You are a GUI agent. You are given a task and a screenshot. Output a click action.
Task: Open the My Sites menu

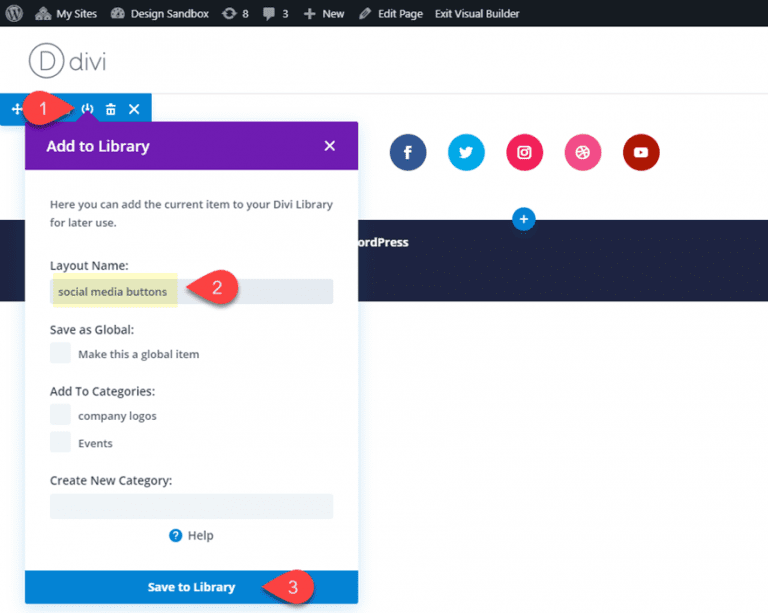pyautogui.click(x=68, y=14)
